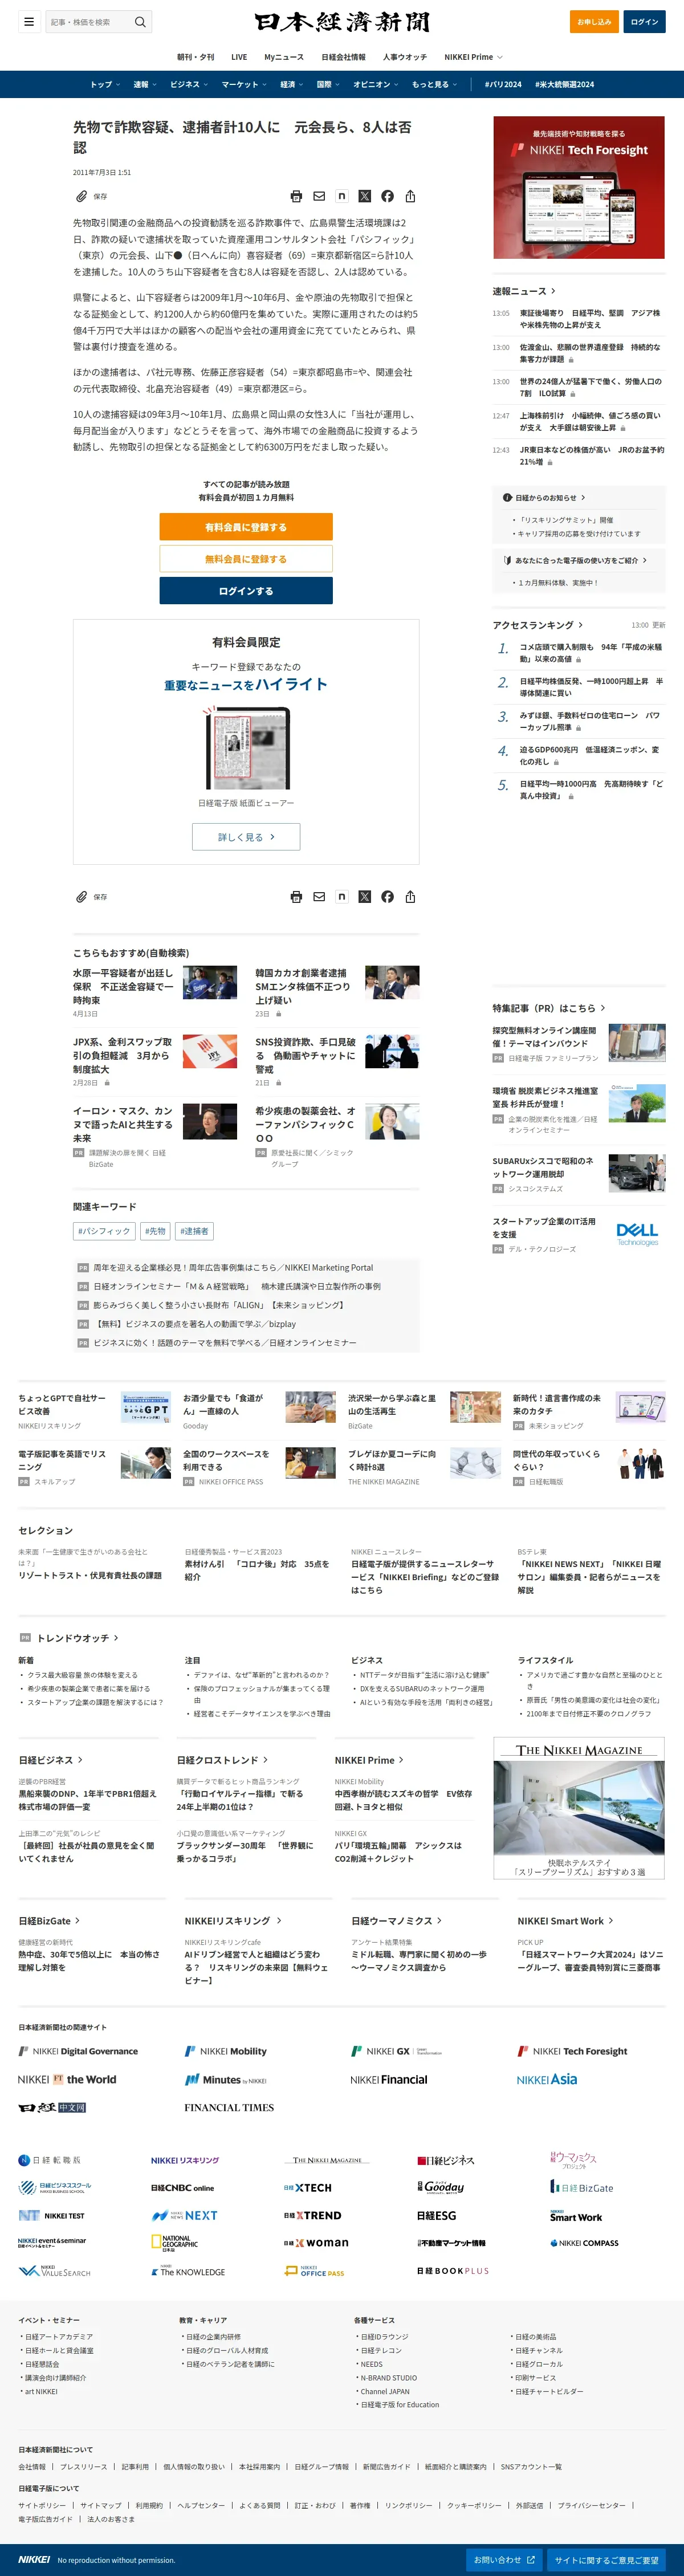Open the アクセスランキング section heading
Image resolution: width=684 pixels, height=2576 pixels.
point(537,625)
